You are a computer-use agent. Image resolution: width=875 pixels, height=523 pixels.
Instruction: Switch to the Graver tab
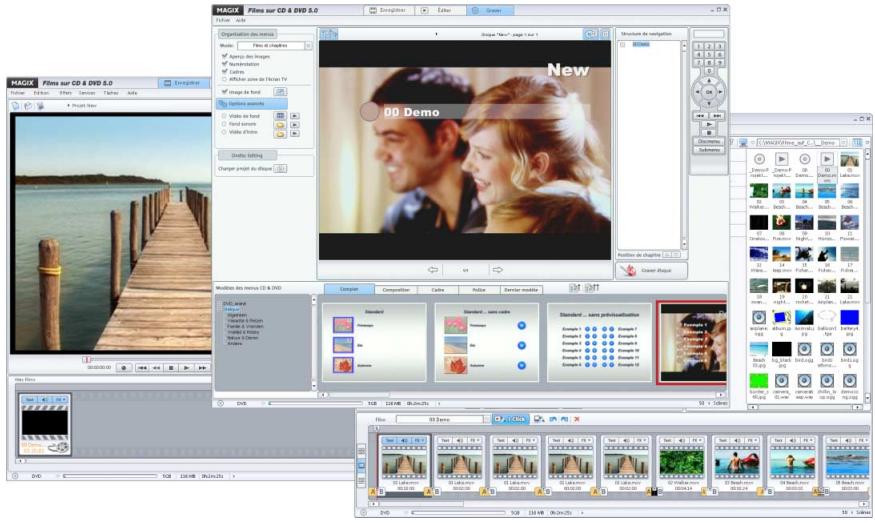coord(491,11)
